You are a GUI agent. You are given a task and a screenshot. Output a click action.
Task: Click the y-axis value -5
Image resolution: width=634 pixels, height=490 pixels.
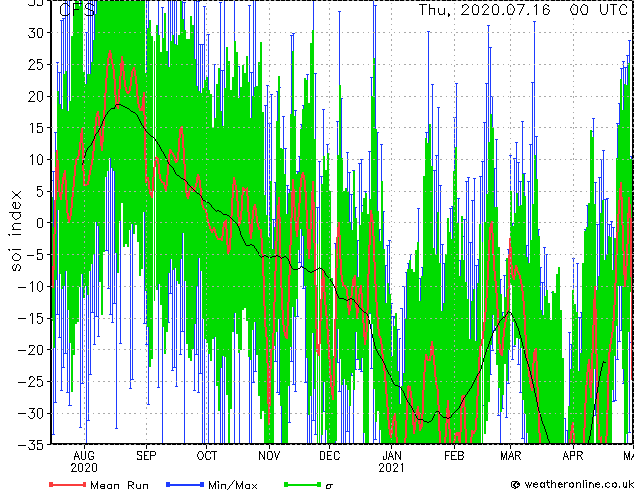point(35,255)
